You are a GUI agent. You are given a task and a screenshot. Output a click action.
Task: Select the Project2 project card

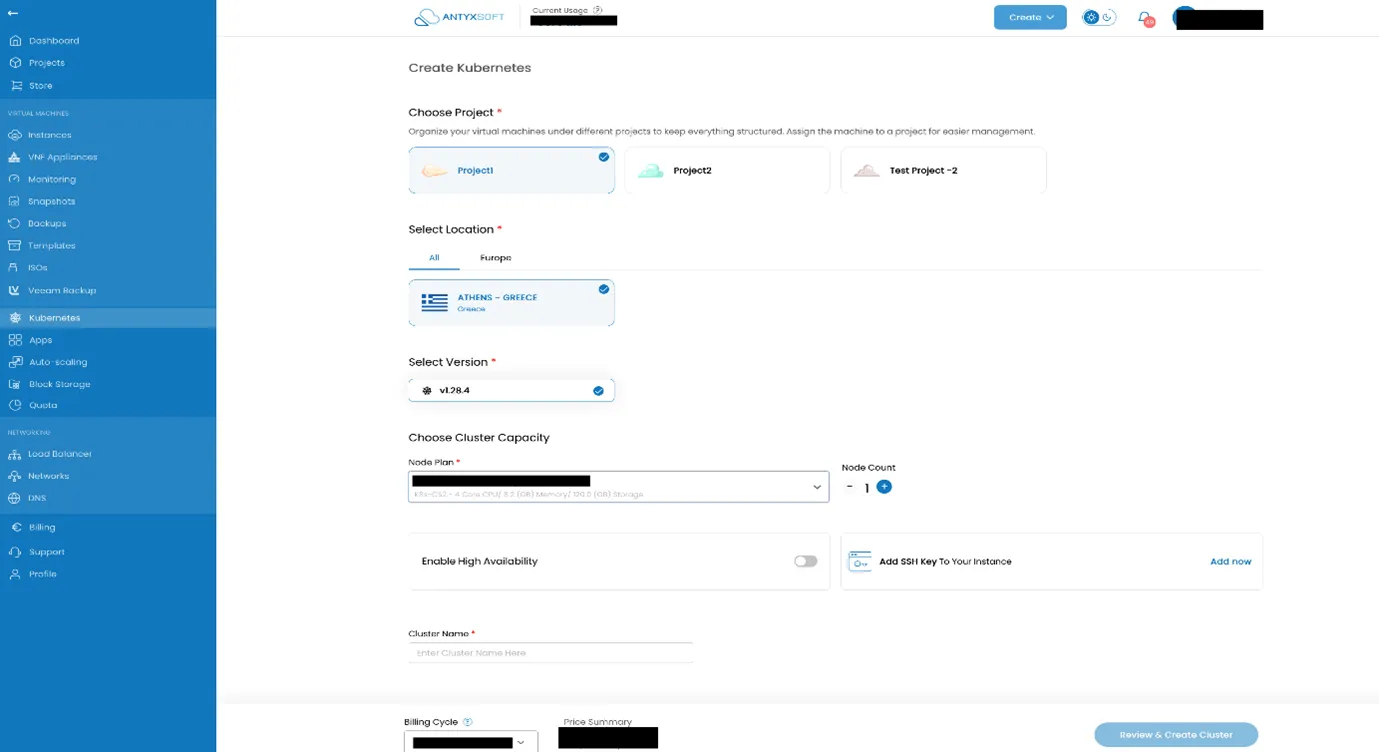pyautogui.click(x=727, y=171)
